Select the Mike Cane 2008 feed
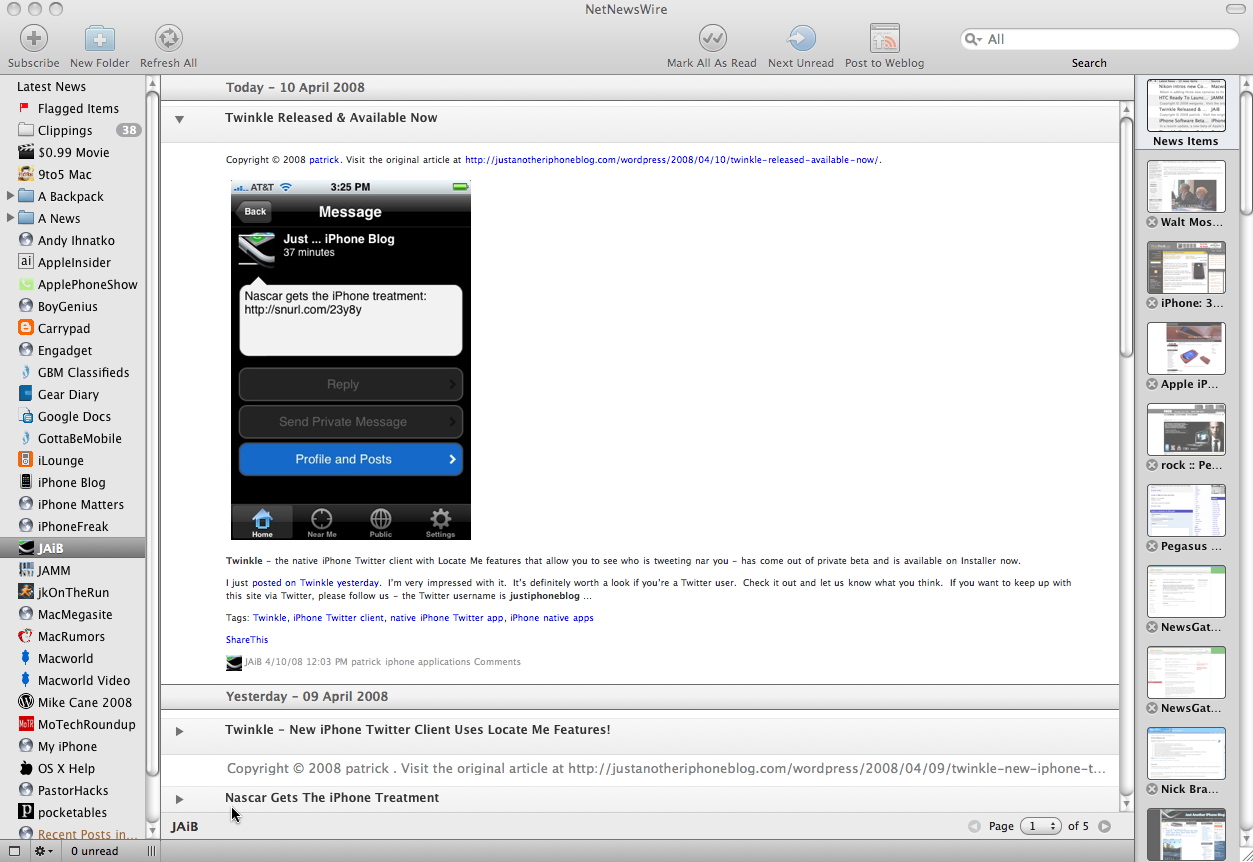 click(84, 702)
